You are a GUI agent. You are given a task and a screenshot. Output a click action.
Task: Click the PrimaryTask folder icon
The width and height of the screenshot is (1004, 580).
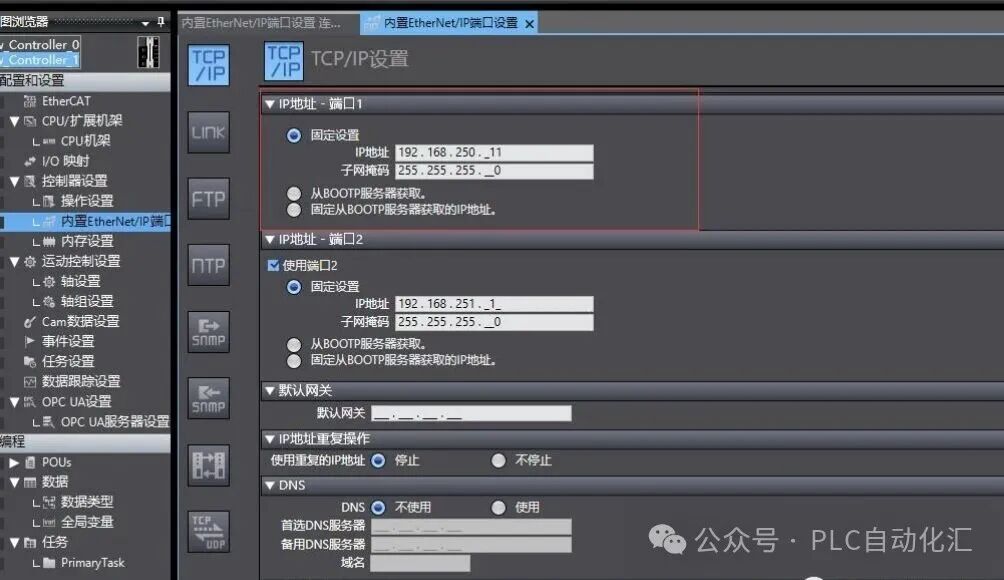tap(49, 563)
